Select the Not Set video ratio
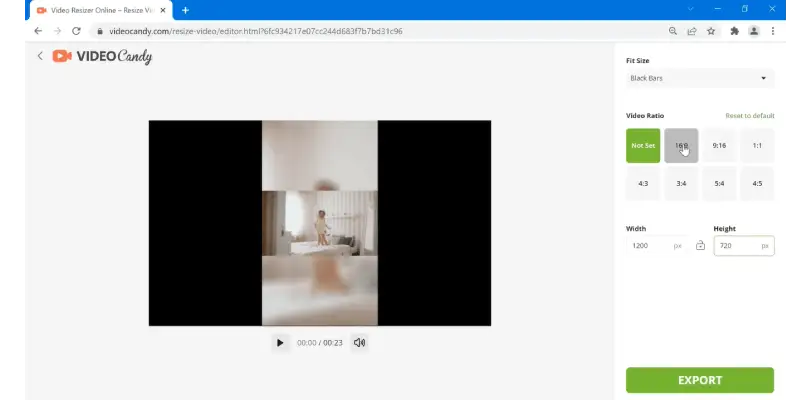800x400 pixels. point(643,146)
